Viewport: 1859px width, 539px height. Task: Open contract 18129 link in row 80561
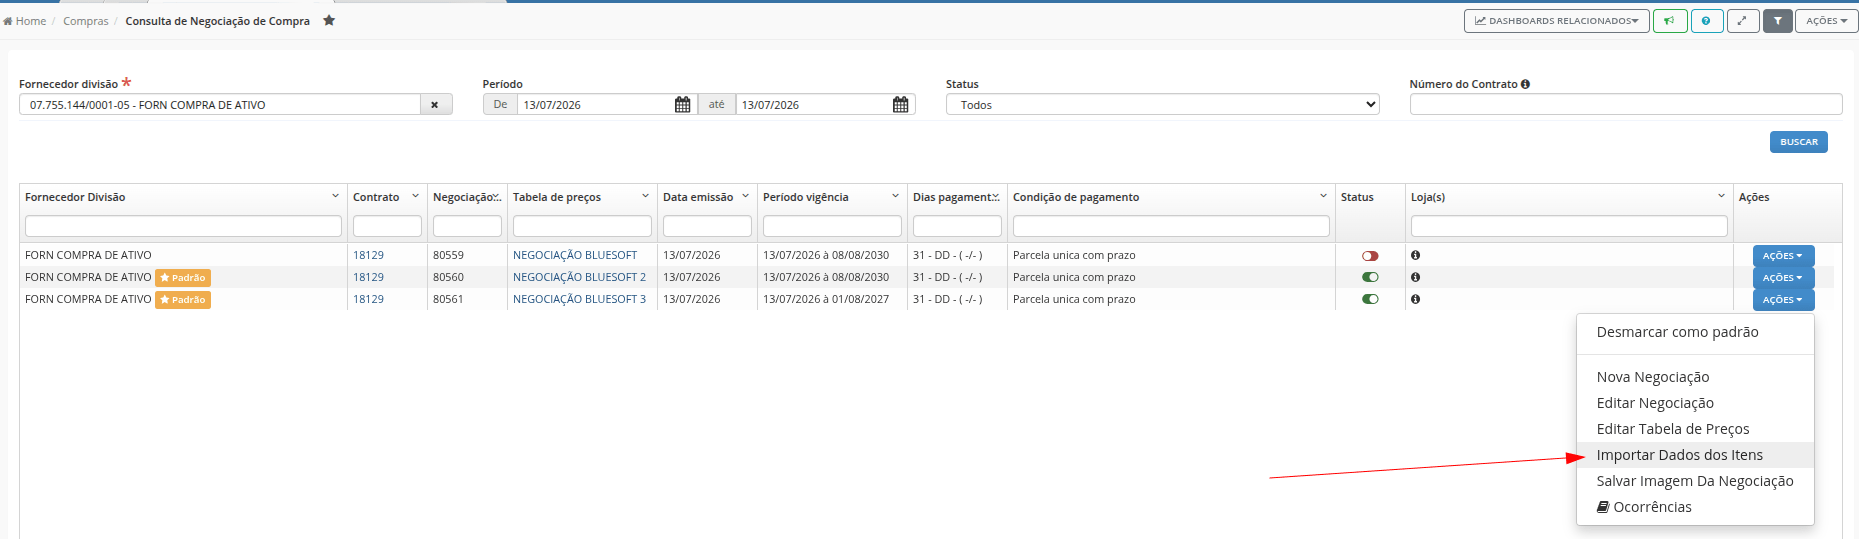click(x=368, y=299)
